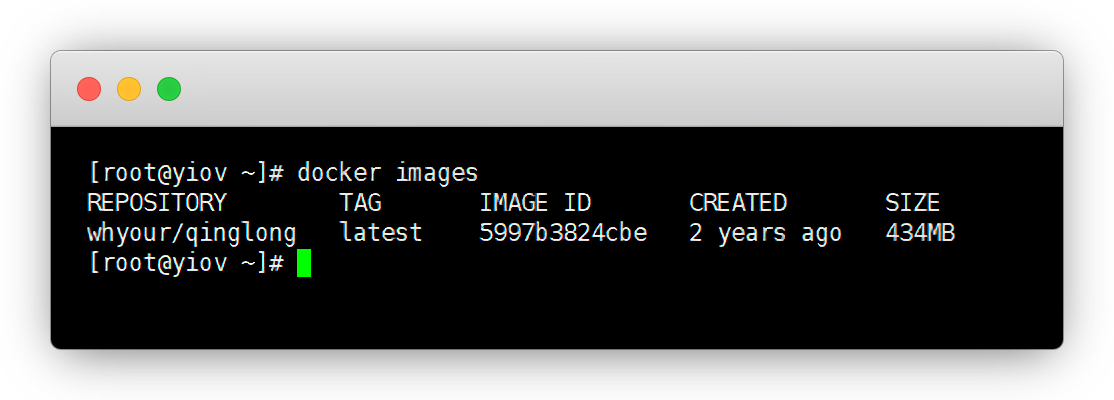Select the whyour/qinglong repository name
This screenshot has width=1114, height=400.
click(192, 234)
